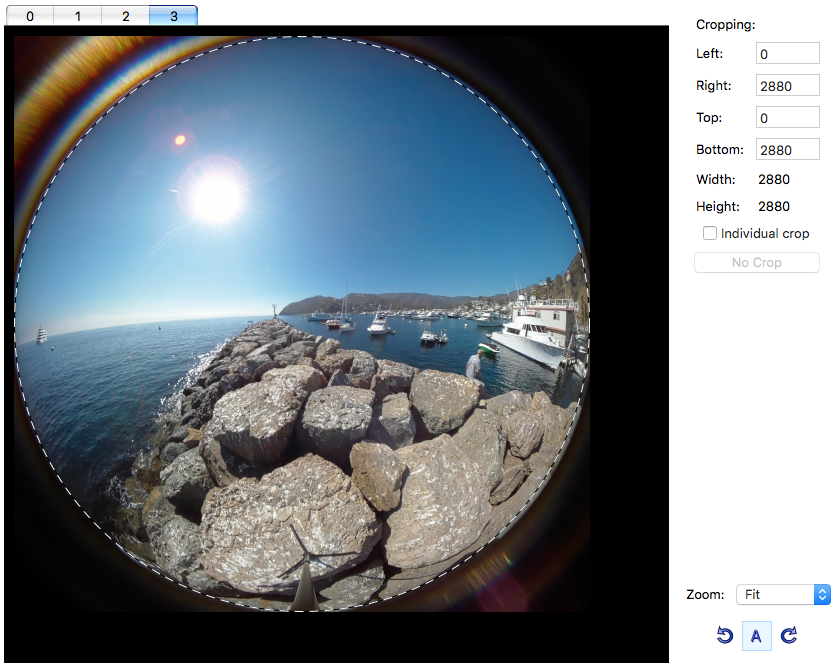Click the Height value 2880
This screenshot has width=839, height=671.
[774, 207]
